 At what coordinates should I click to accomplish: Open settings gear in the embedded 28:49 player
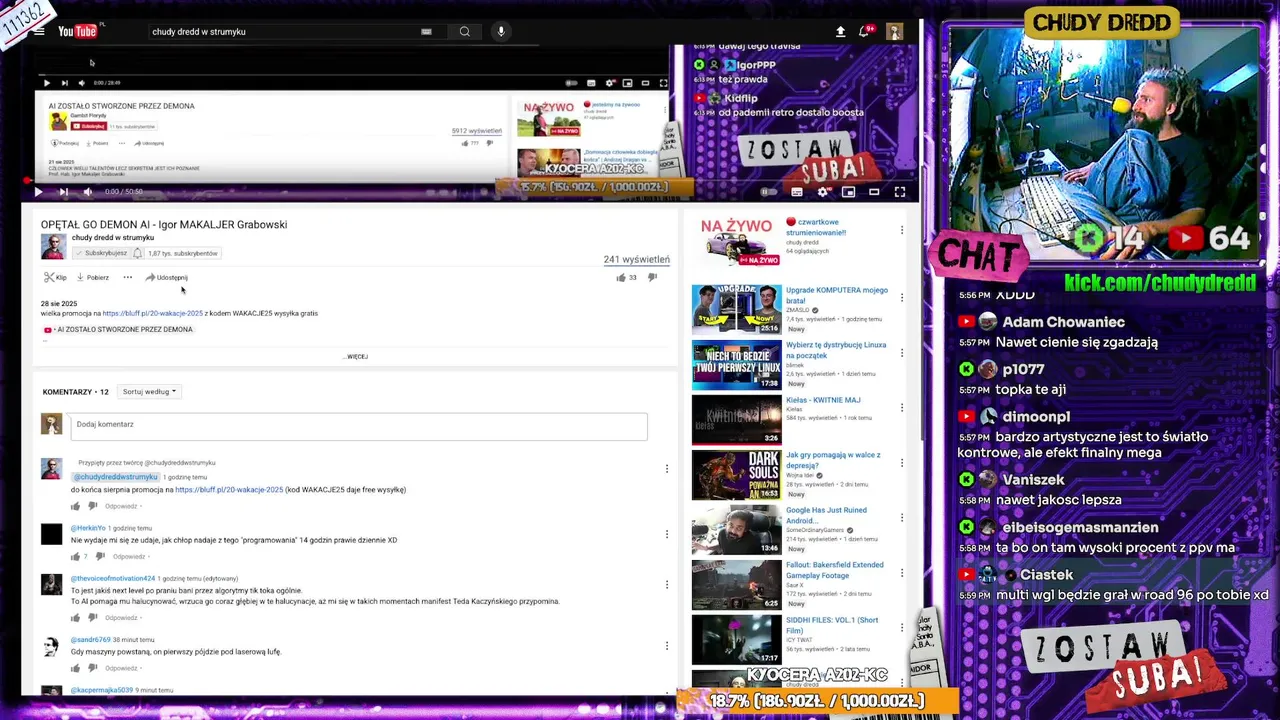coord(609,83)
